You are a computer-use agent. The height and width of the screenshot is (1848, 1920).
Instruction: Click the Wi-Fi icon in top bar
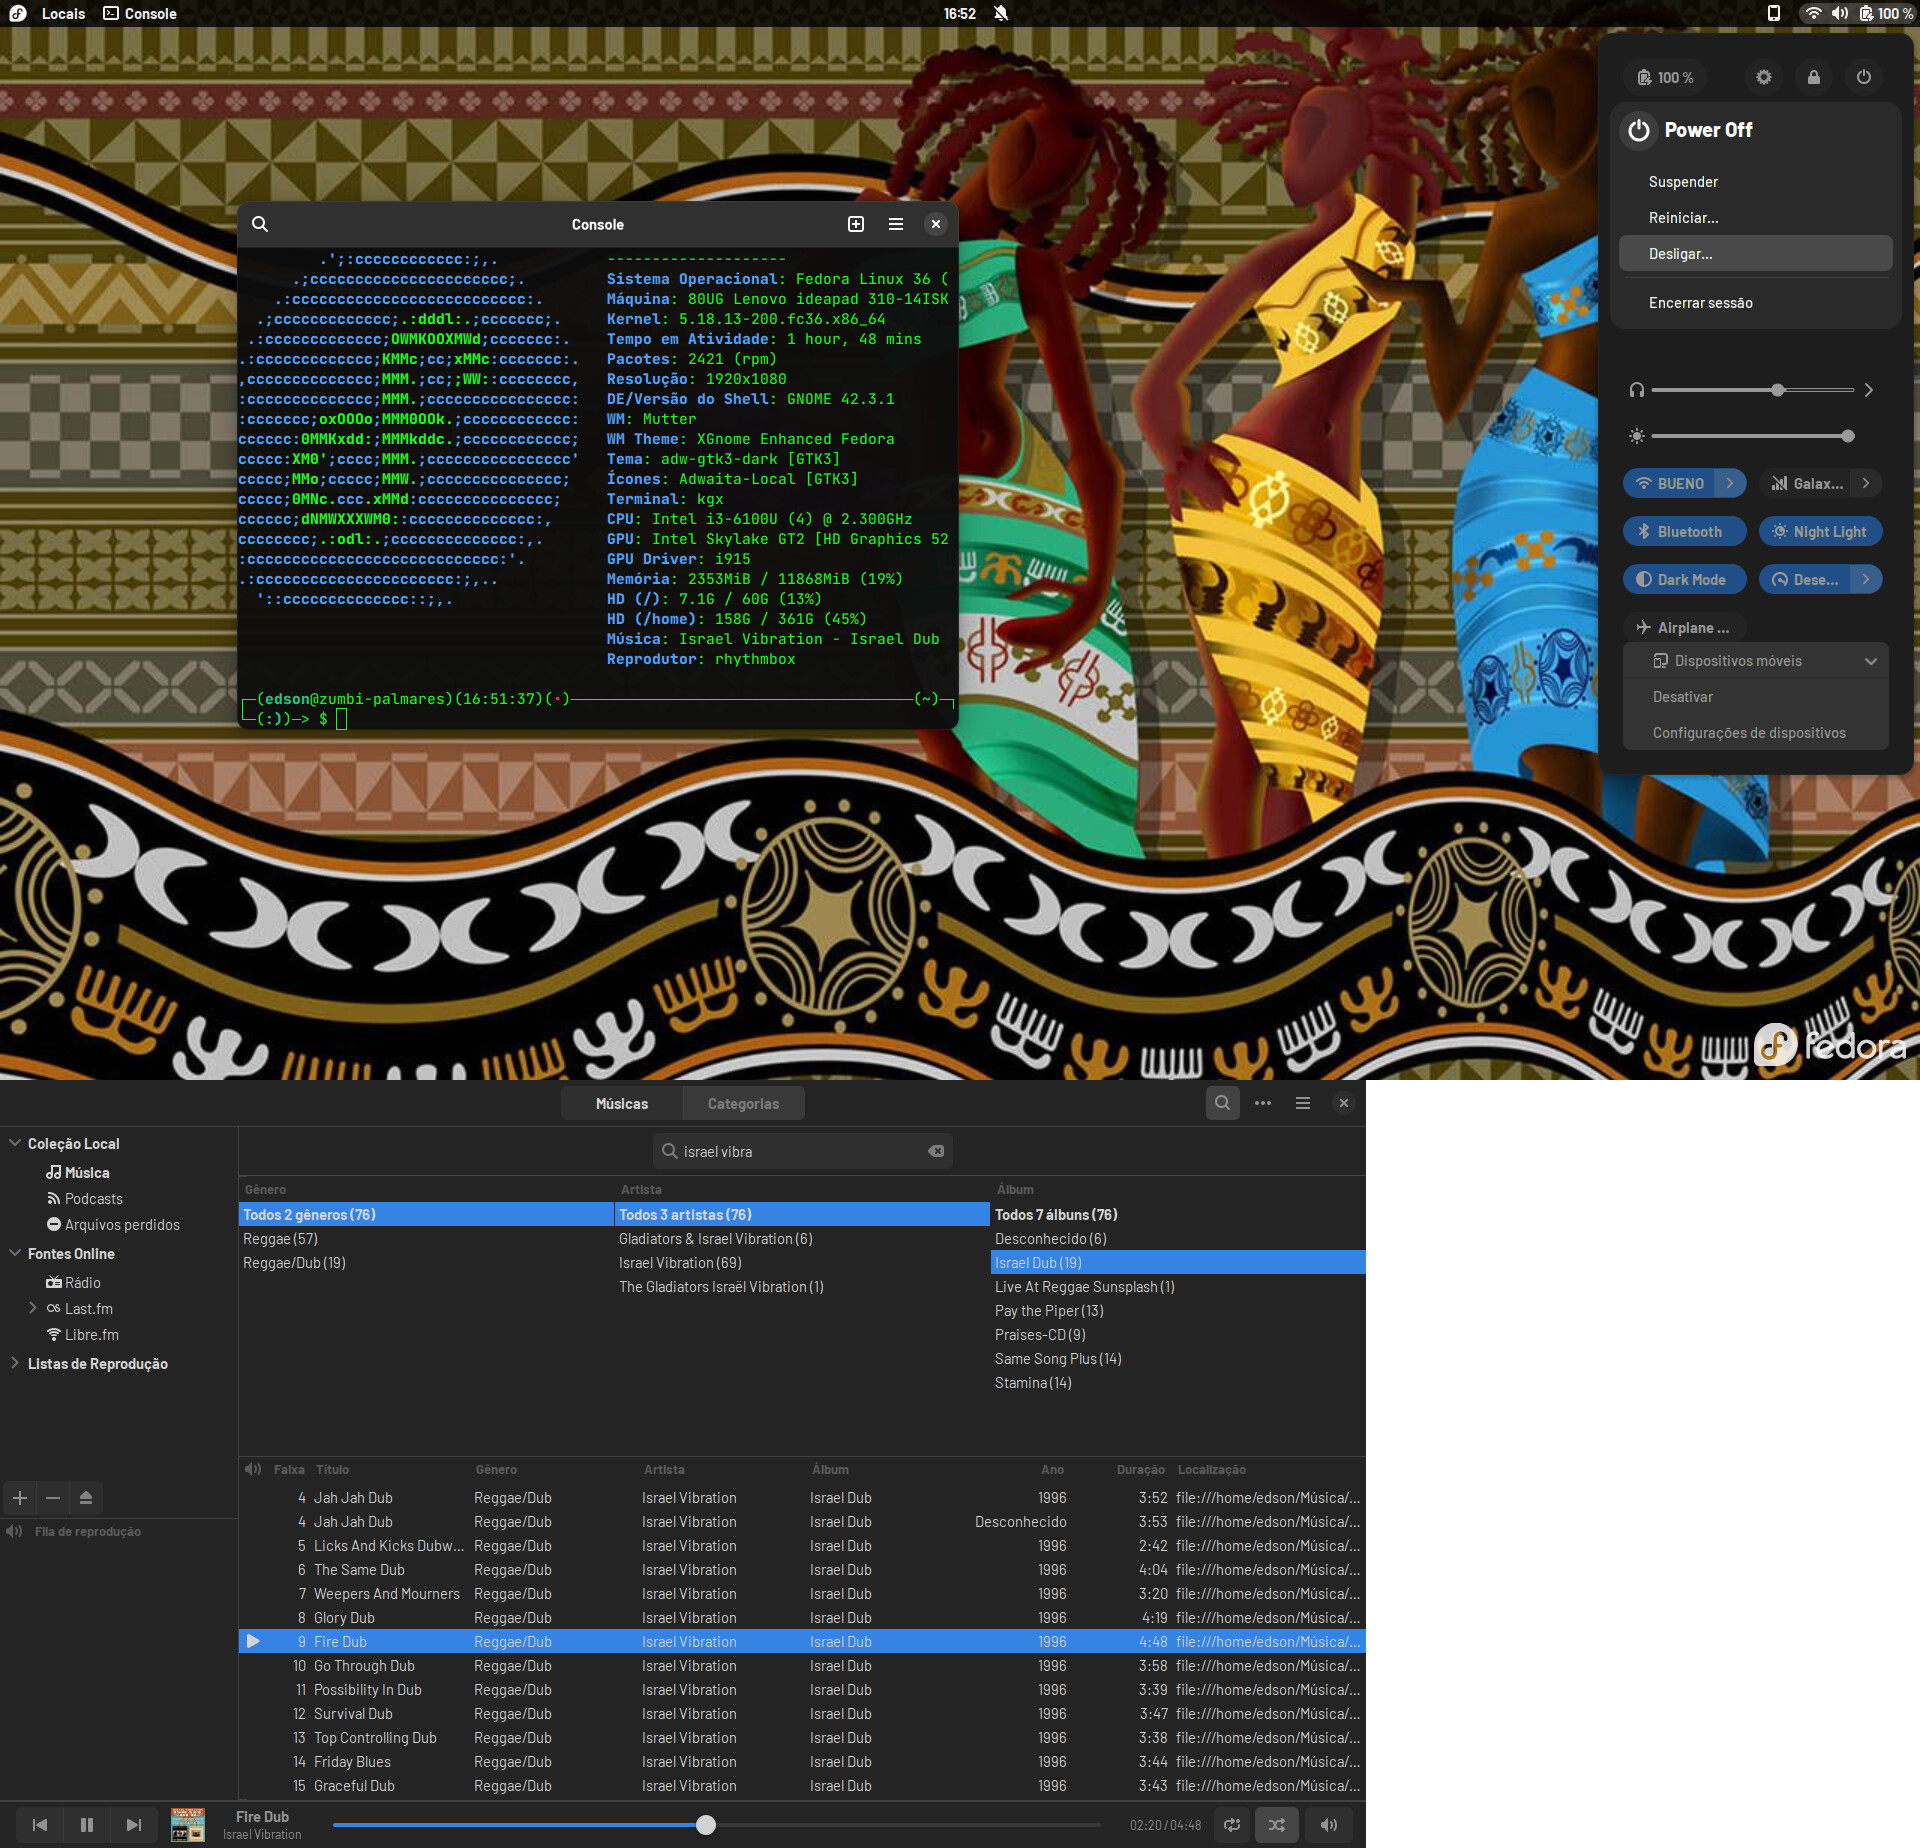point(1813,13)
